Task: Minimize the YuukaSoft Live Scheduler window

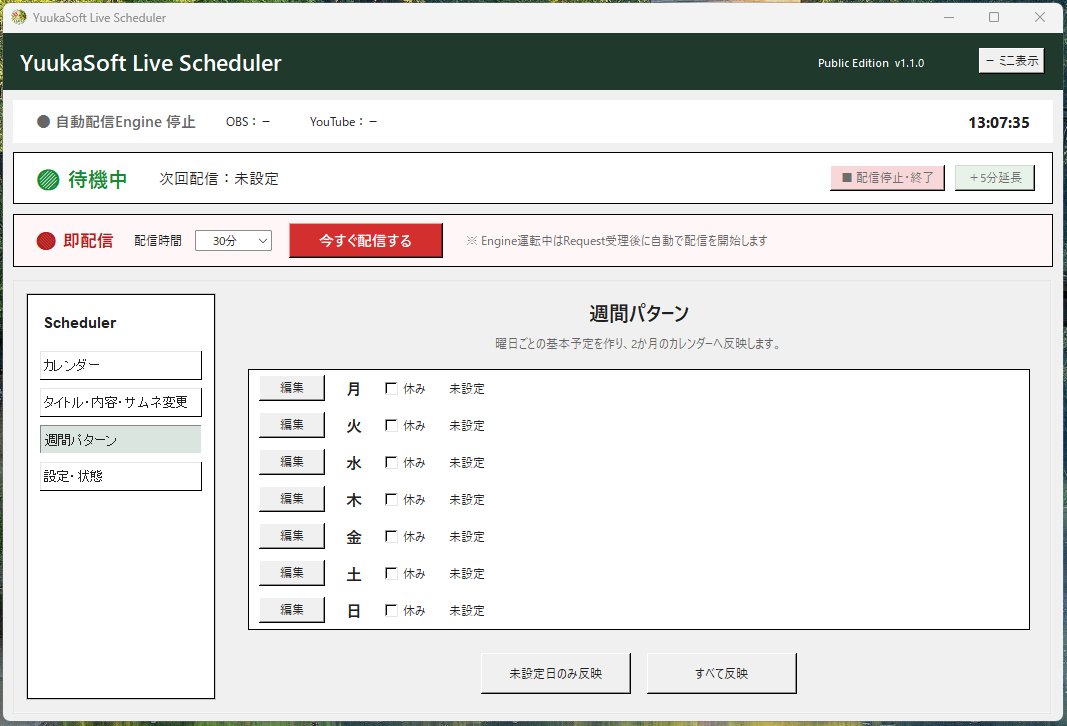Action: [x=949, y=17]
